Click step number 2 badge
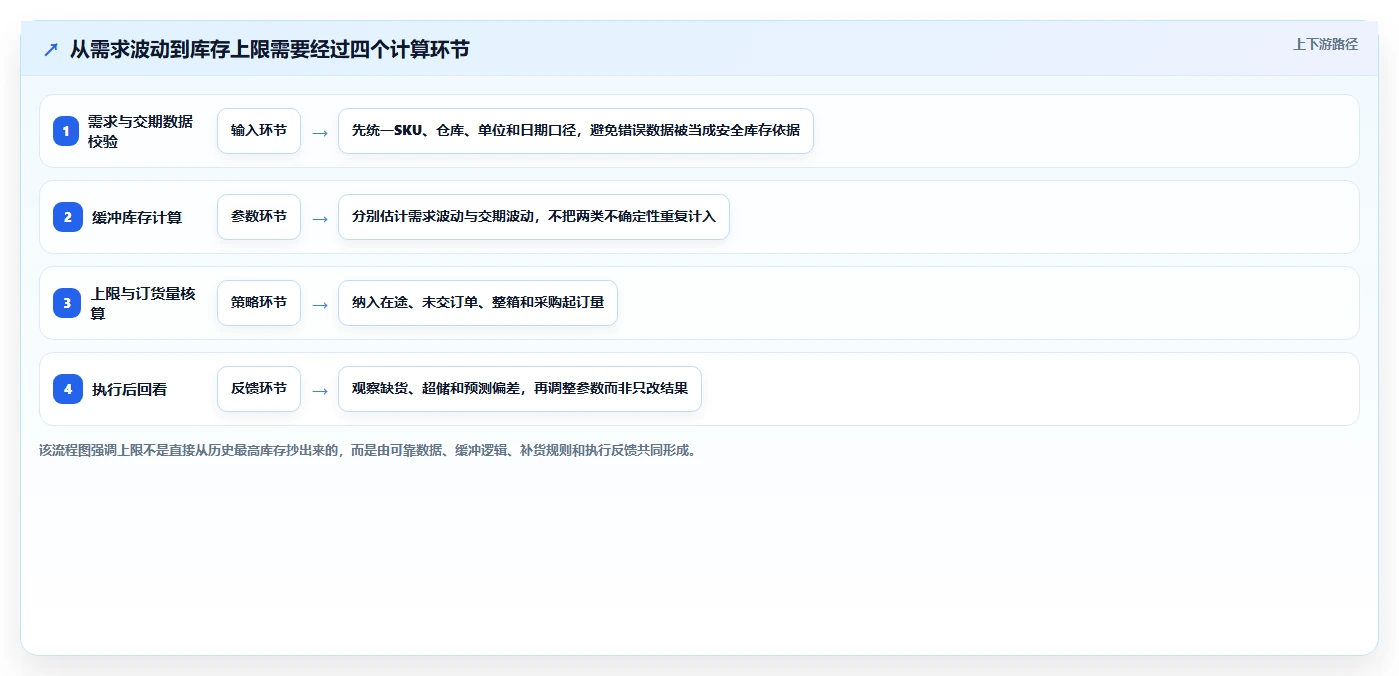This screenshot has width=1399, height=676. pyautogui.click(x=67, y=217)
